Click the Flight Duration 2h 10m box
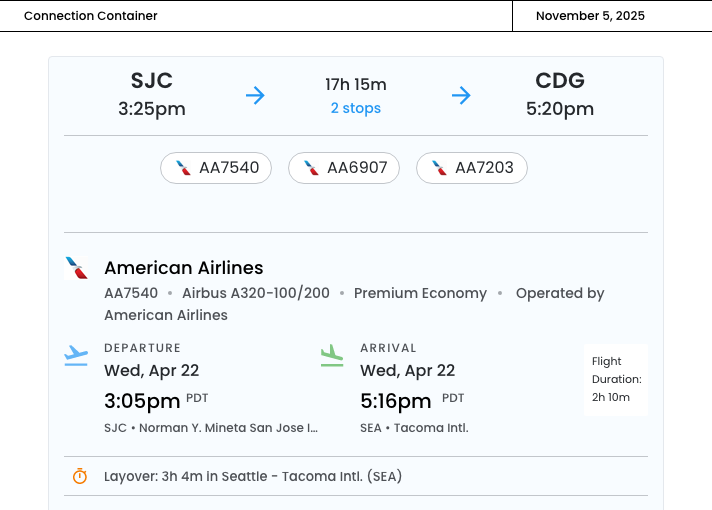The height and width of the screenshot is (510, 712). click(x=616, y=380)
